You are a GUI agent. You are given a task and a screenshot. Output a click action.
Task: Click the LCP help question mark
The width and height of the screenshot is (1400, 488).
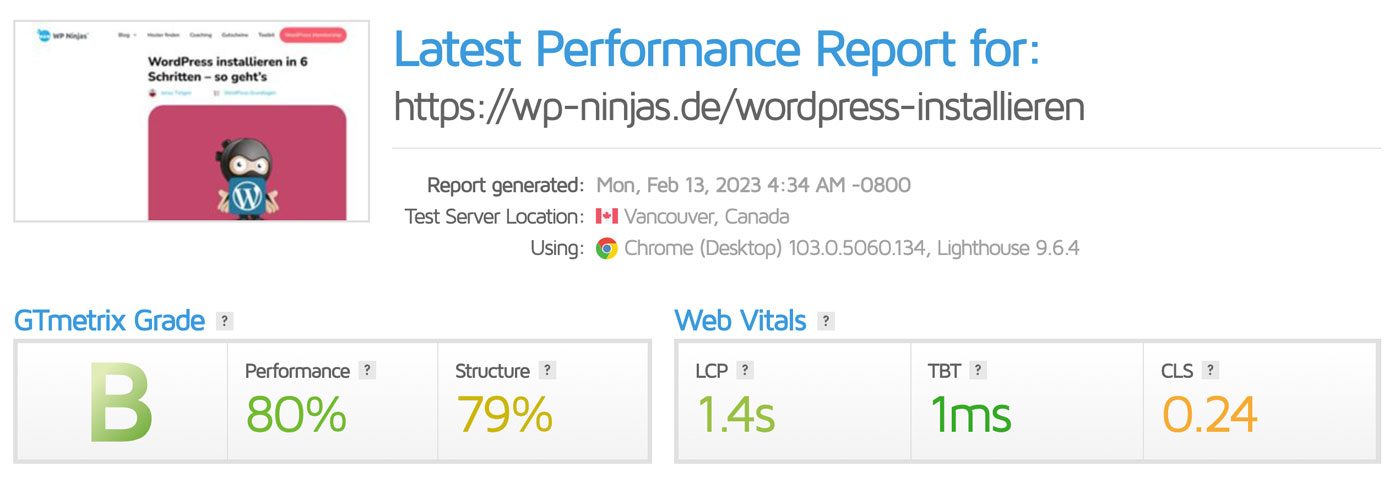pos(744,370)
